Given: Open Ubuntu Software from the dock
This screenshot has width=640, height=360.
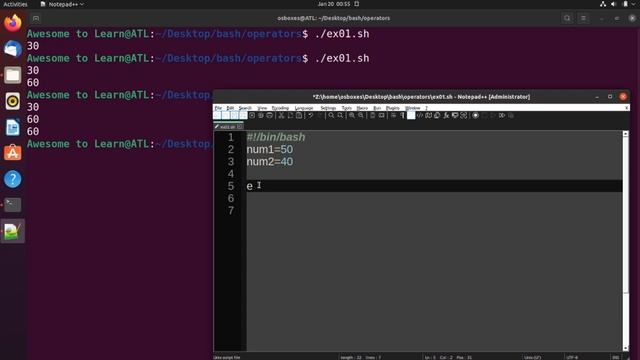Looking at the screenshot, I should pyautogui.click(x=13, y=153).
